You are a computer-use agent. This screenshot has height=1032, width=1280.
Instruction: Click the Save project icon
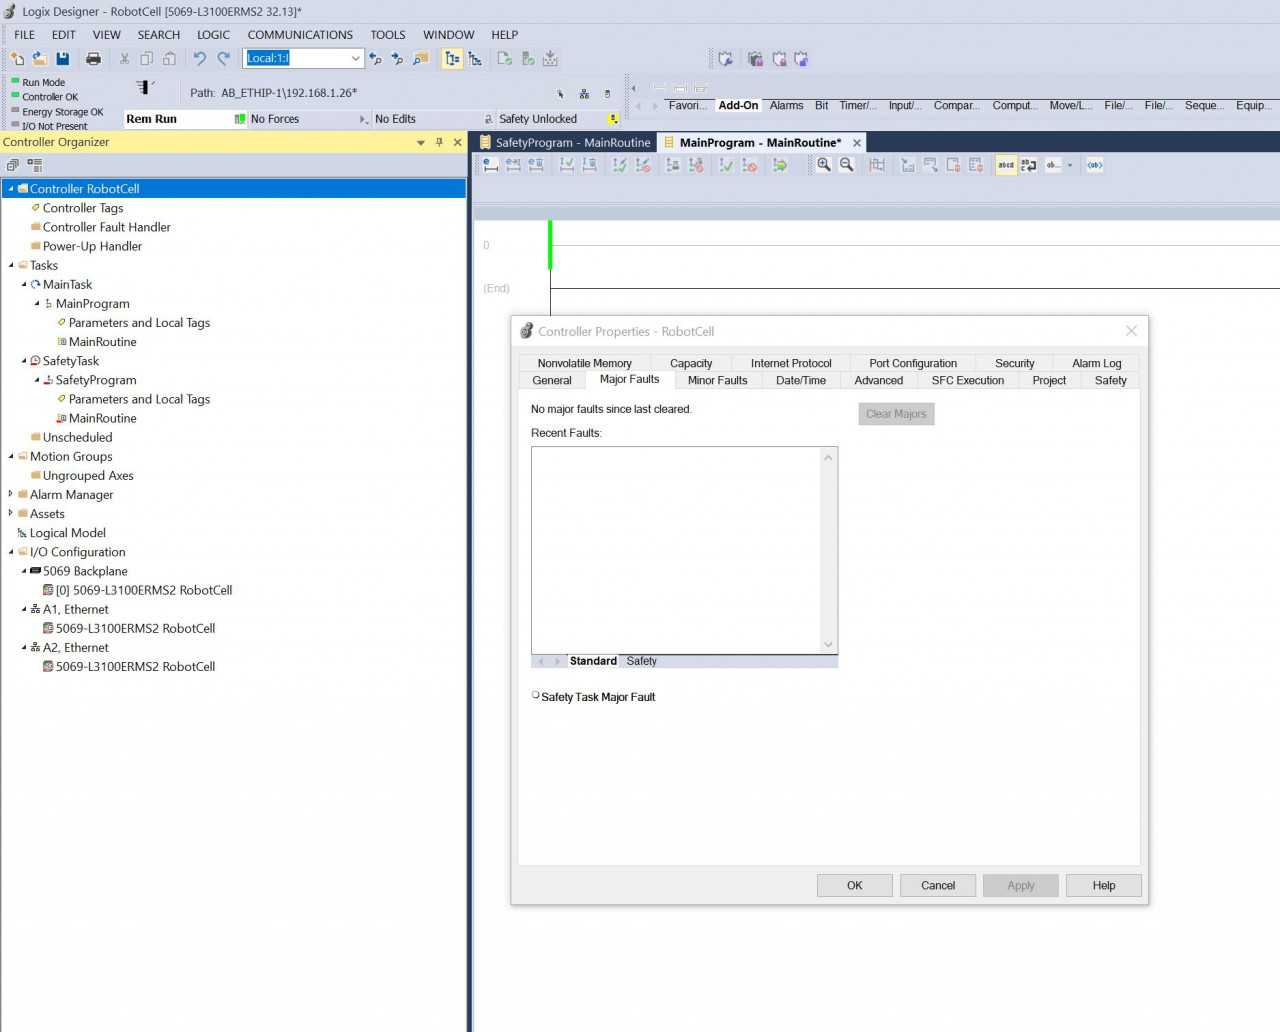pyautogui.click(x=63, y=59)
